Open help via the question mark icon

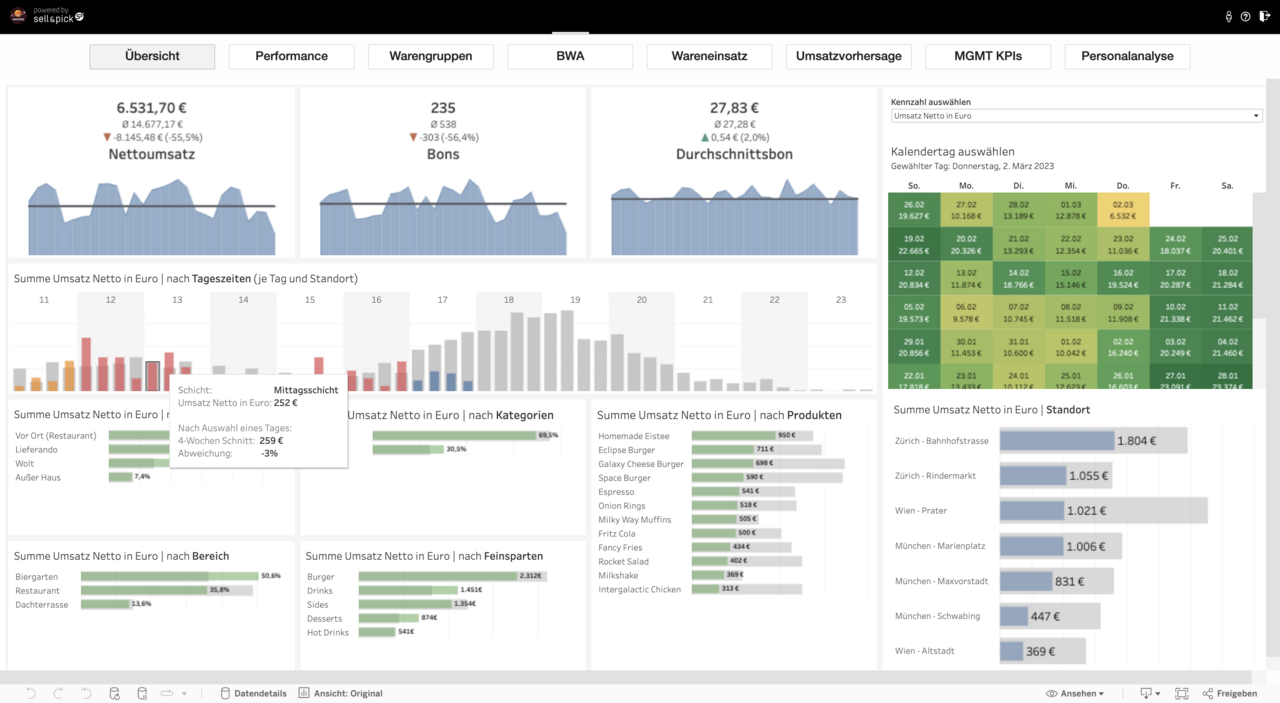1245,17
